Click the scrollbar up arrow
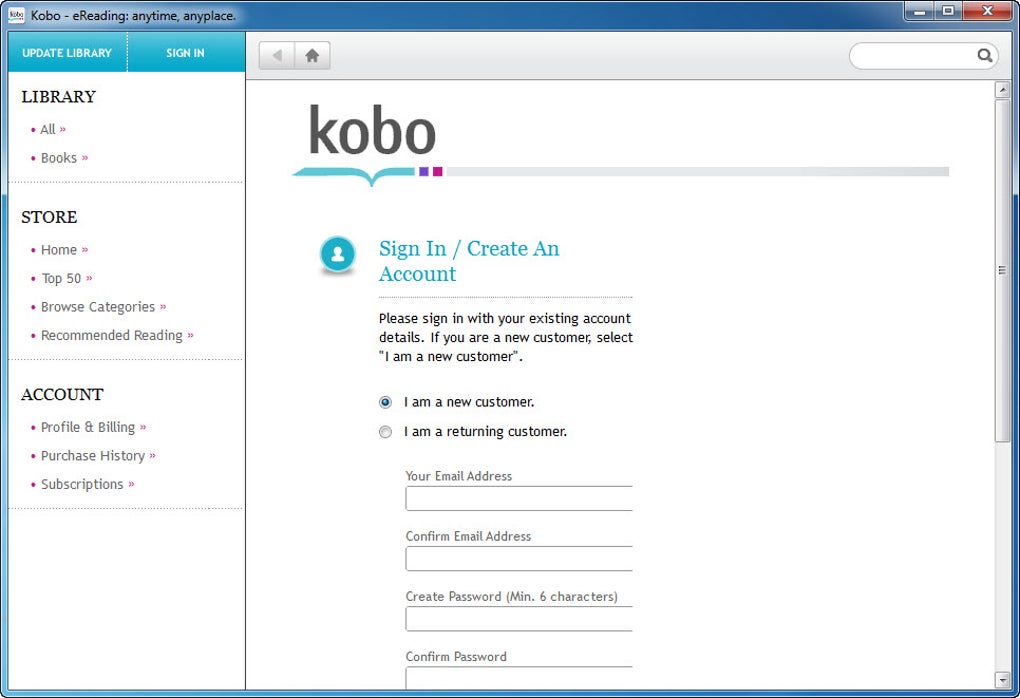 (x=1002, y=90)
